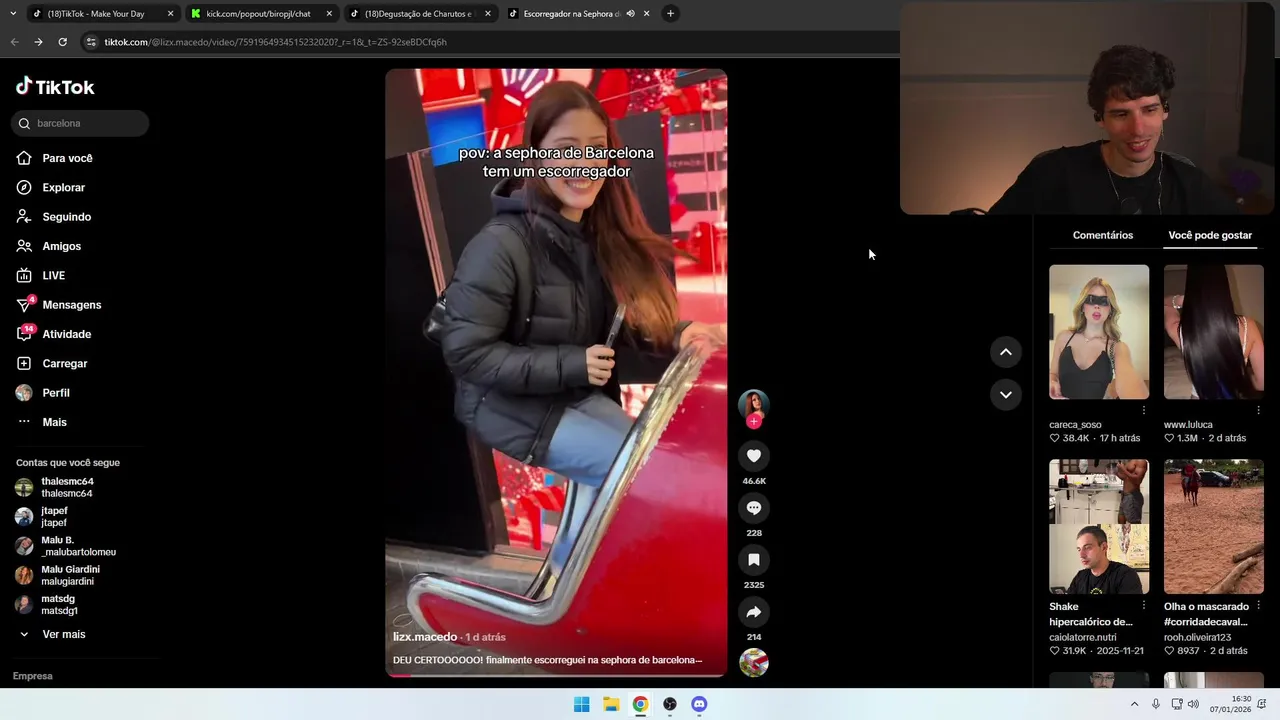Screen dimensions: 1280x720
Task: Go to previous video up arrow
Action: pos(1006,352)
